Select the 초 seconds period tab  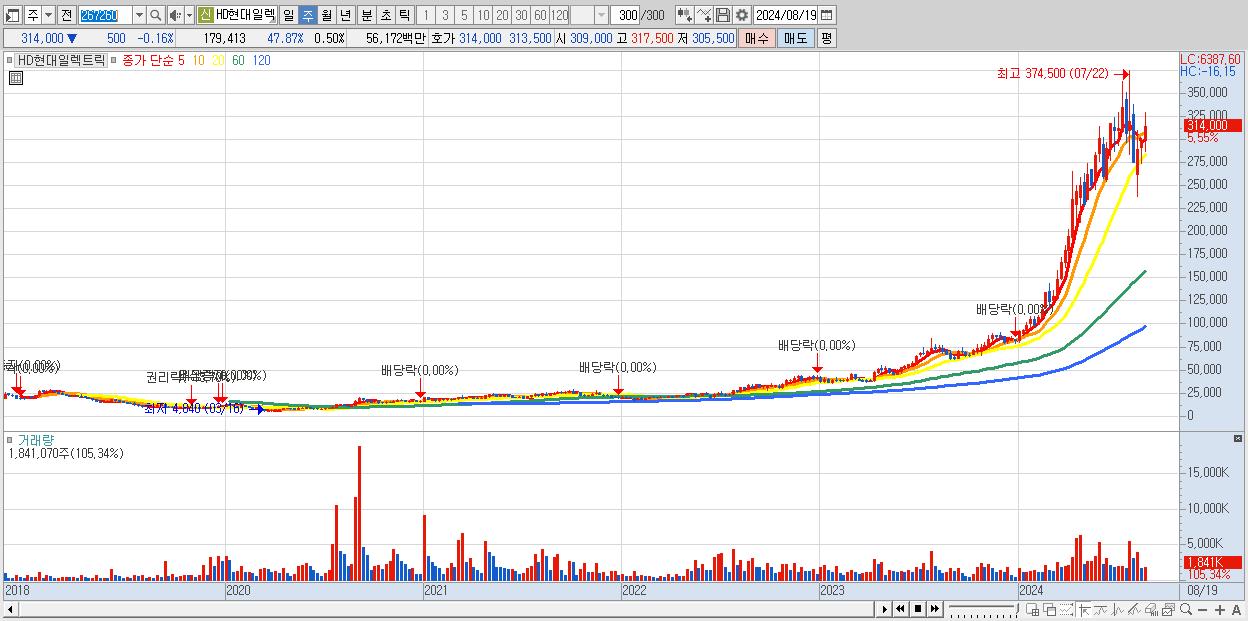[384, 15]
